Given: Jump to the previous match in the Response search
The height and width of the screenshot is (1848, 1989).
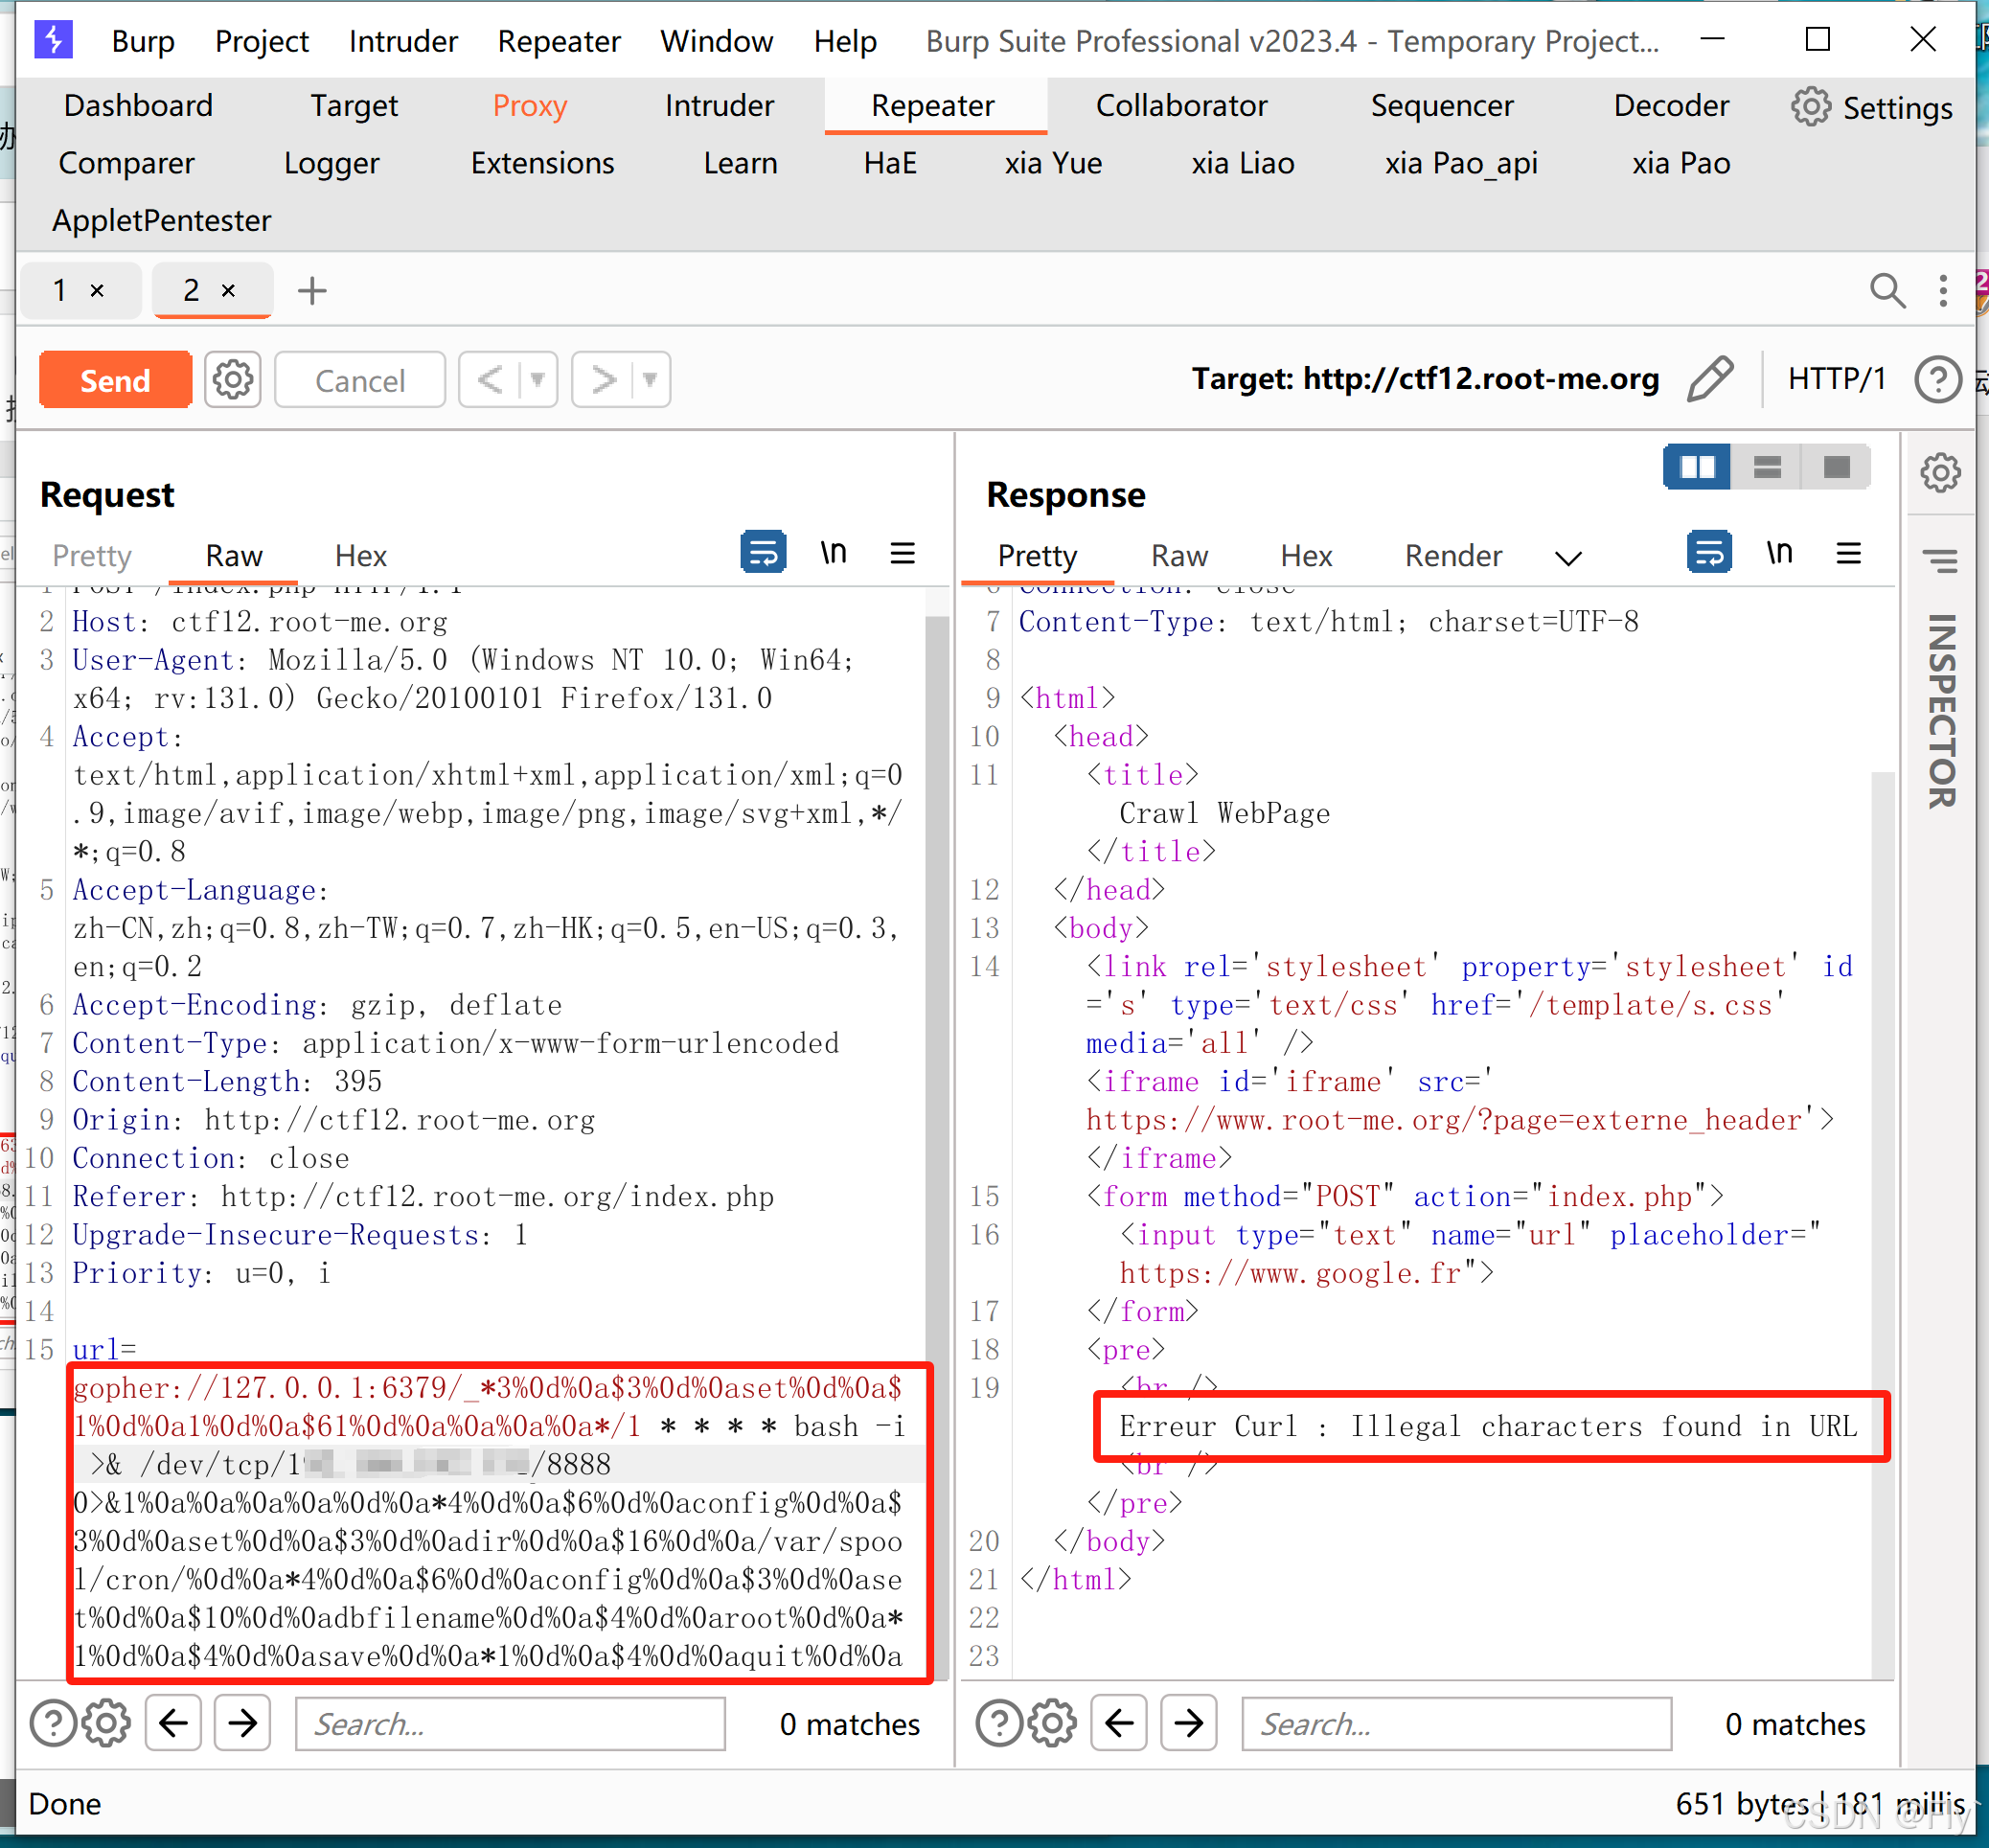Looking at the screenshot, I should pyautogui.click(x=1120, y=1723).
